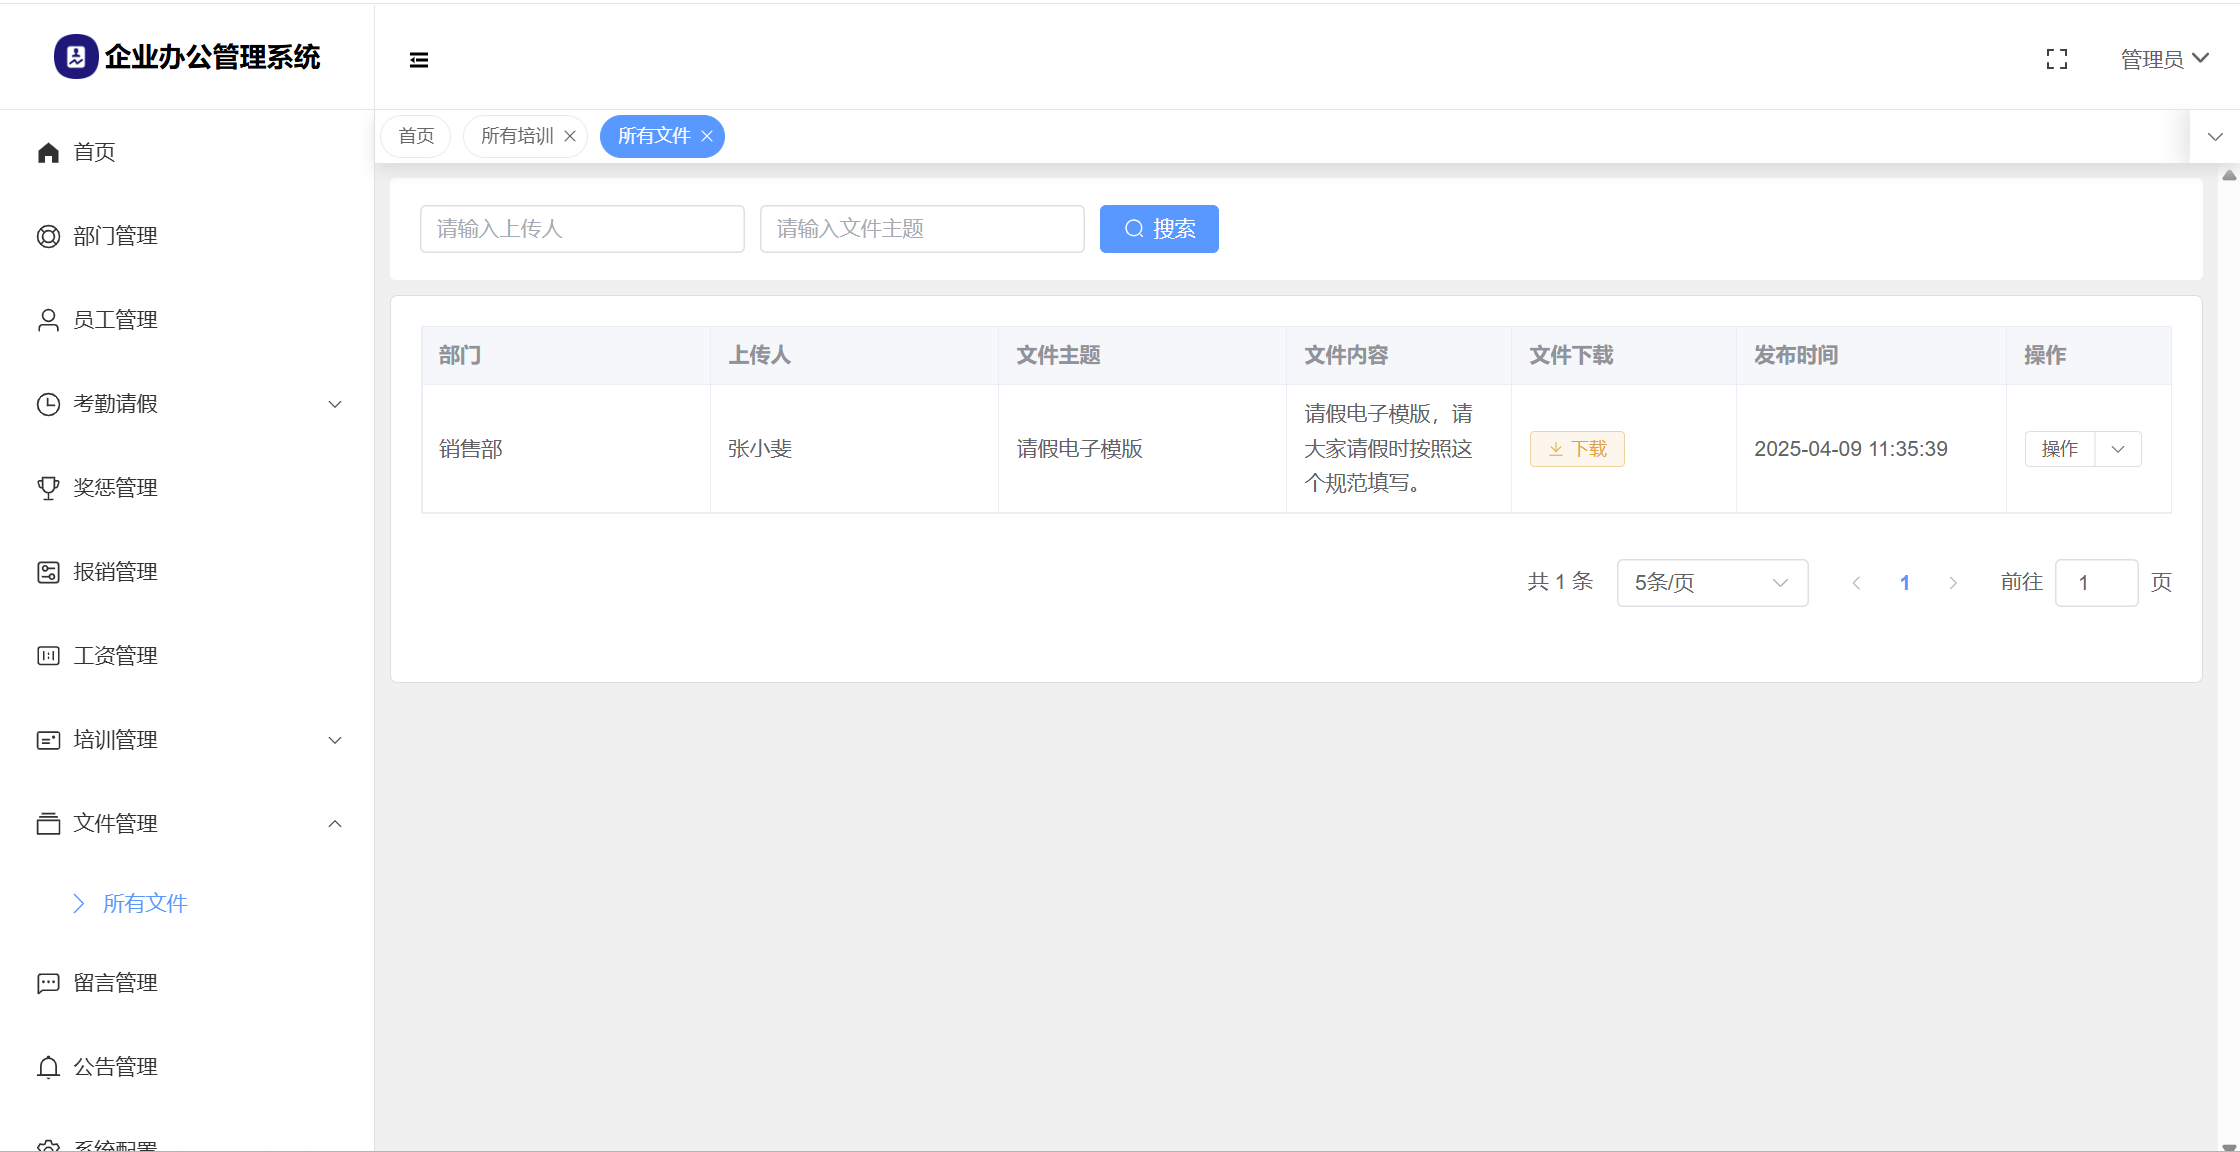The image size is (2240, 1152).
Task: Collapse the 文件管理 submenu
Action: pyautogui.click(x=335, y=824)
